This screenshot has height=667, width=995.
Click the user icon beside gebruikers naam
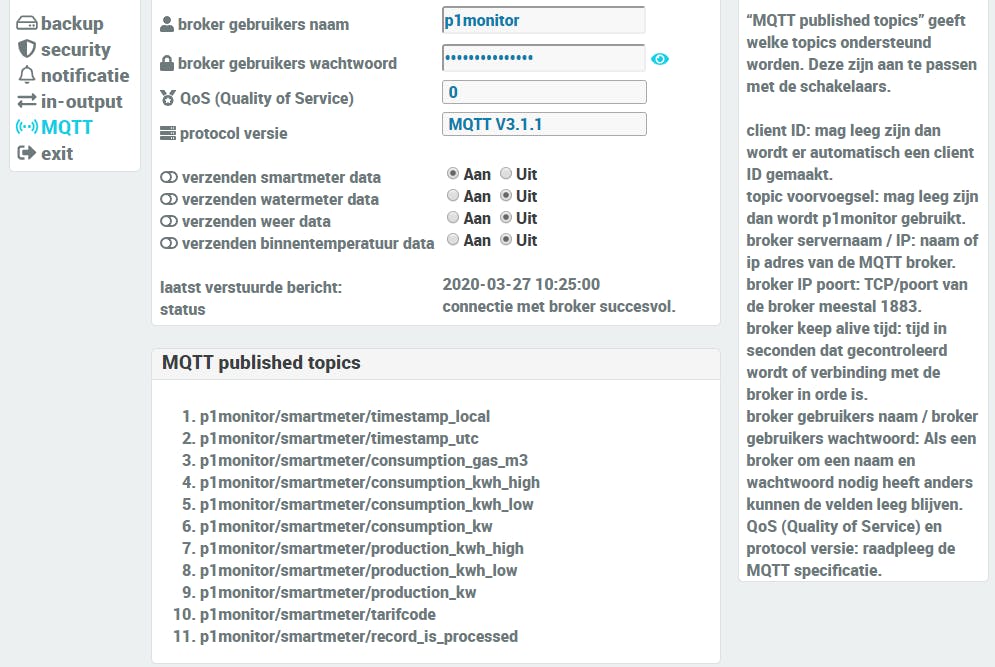point(167,24)
